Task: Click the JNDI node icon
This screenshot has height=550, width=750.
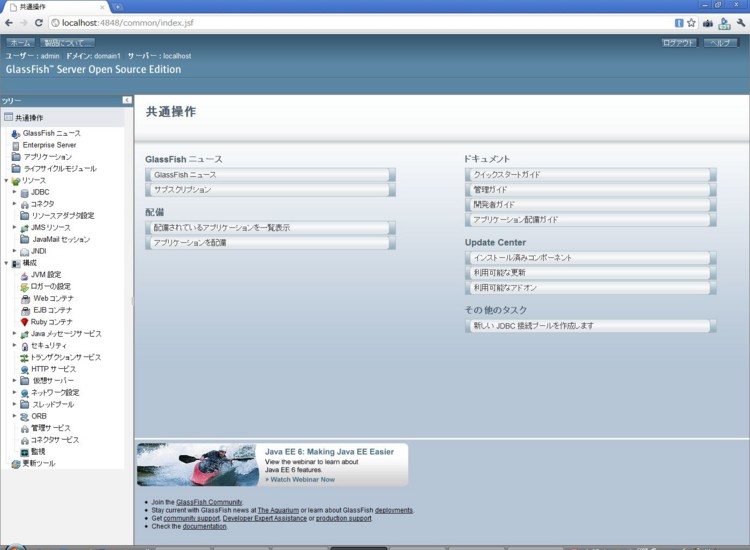Action: 24,251
